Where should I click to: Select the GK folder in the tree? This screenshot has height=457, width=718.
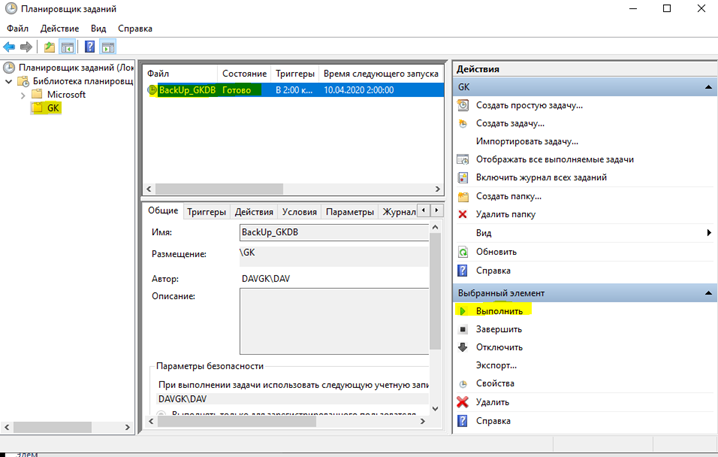53,108
